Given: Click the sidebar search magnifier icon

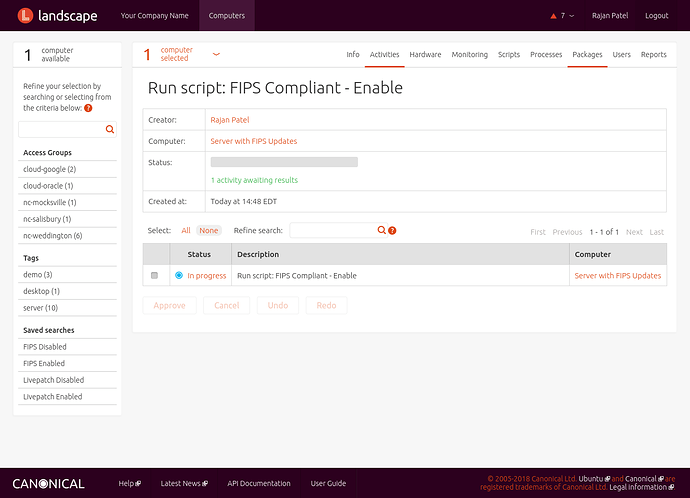Looking at the screenshot, I should (110, 129).
